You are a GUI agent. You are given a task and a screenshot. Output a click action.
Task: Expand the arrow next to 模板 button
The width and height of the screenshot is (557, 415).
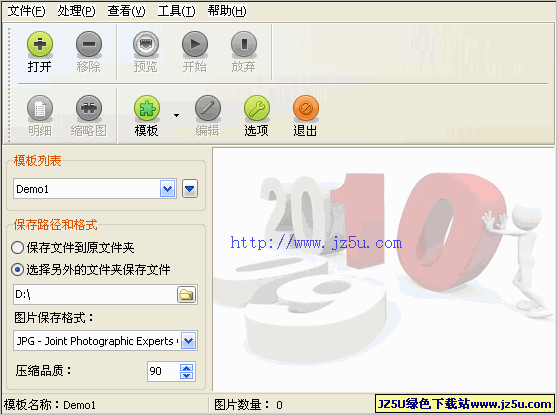pyautogui.click(x=176, y=115)
